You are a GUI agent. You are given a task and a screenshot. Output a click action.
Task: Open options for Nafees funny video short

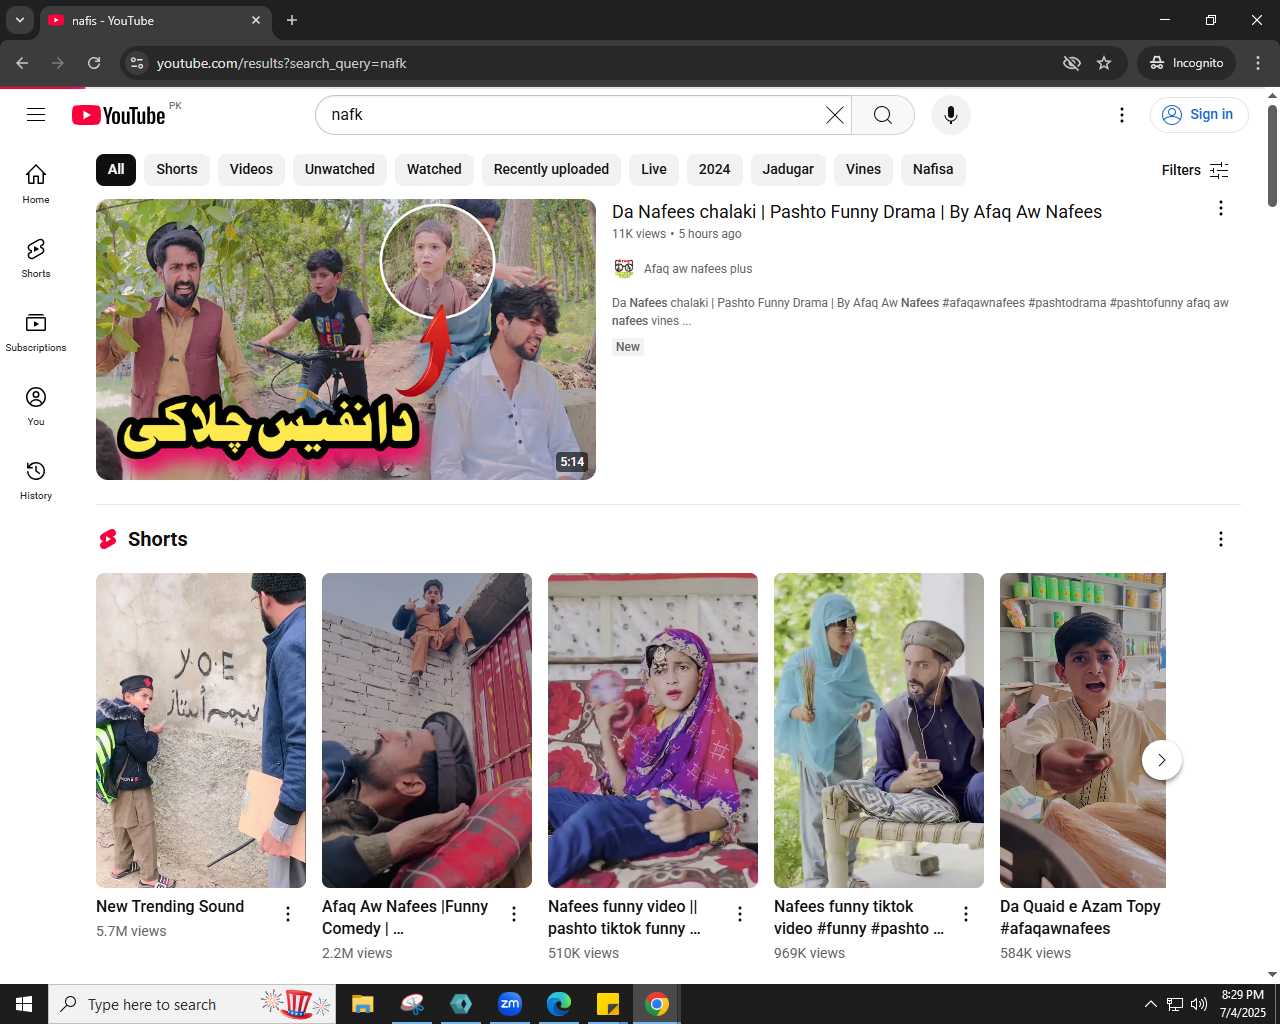(x=740, y=914)
